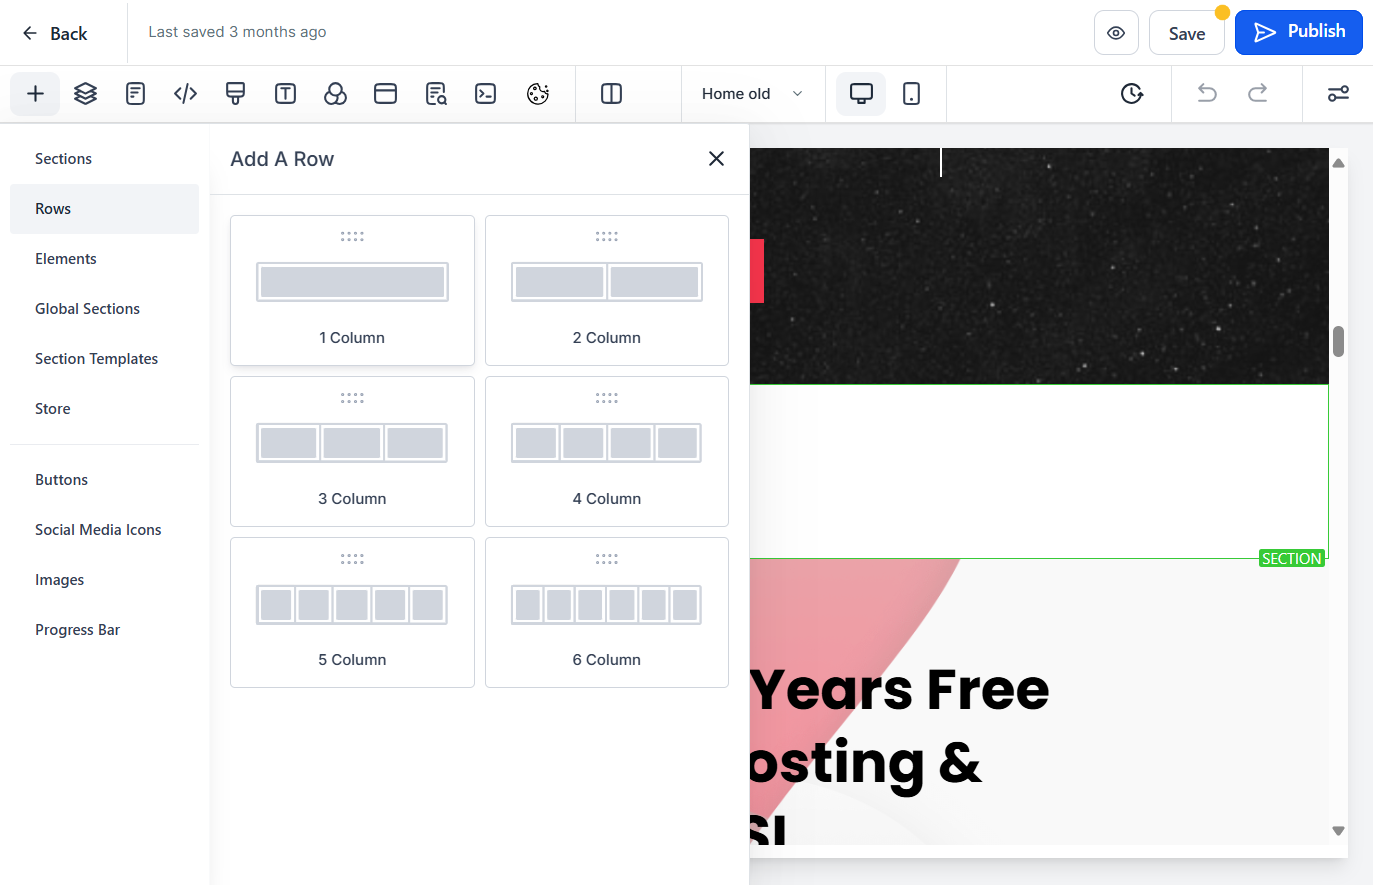1373x885 pixels.
Task: Open Global Sections tab
Action: point(104,309)
